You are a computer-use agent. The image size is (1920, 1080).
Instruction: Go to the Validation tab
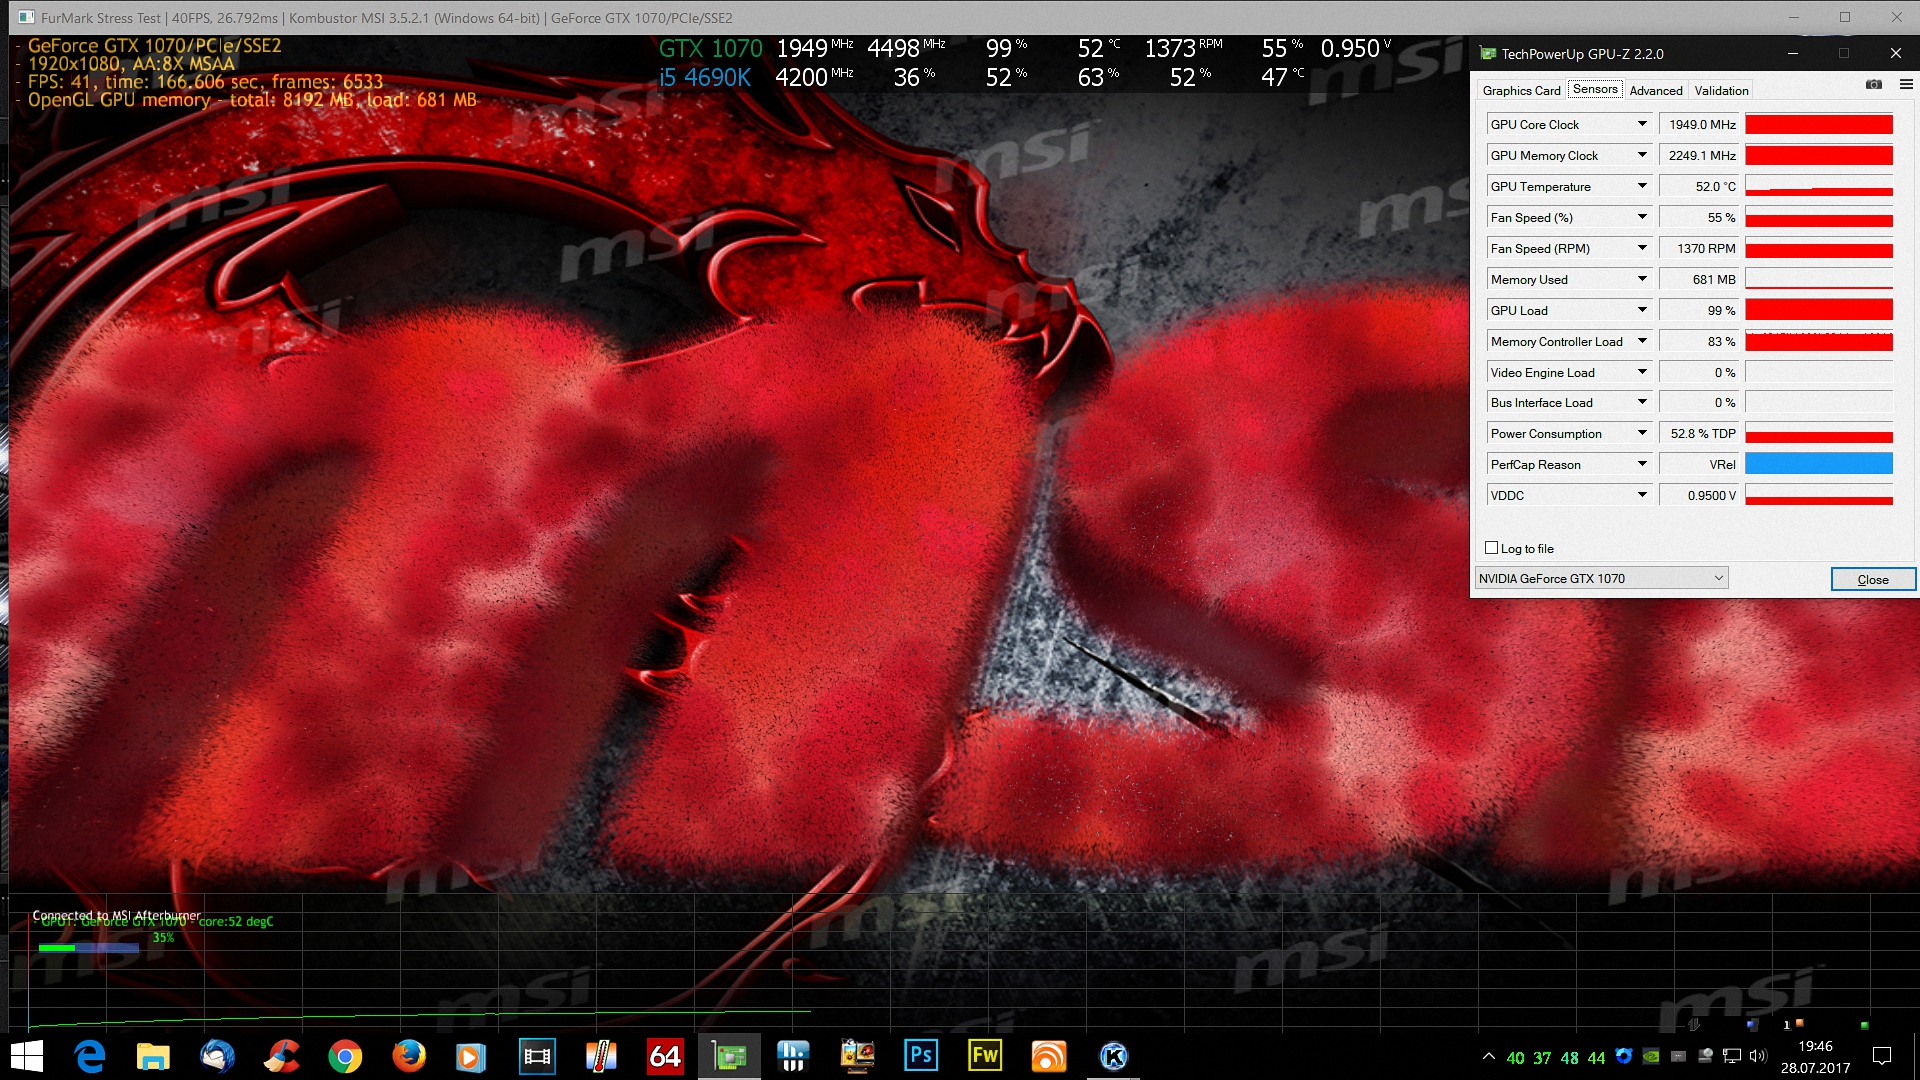click(x=1721, y=90)
